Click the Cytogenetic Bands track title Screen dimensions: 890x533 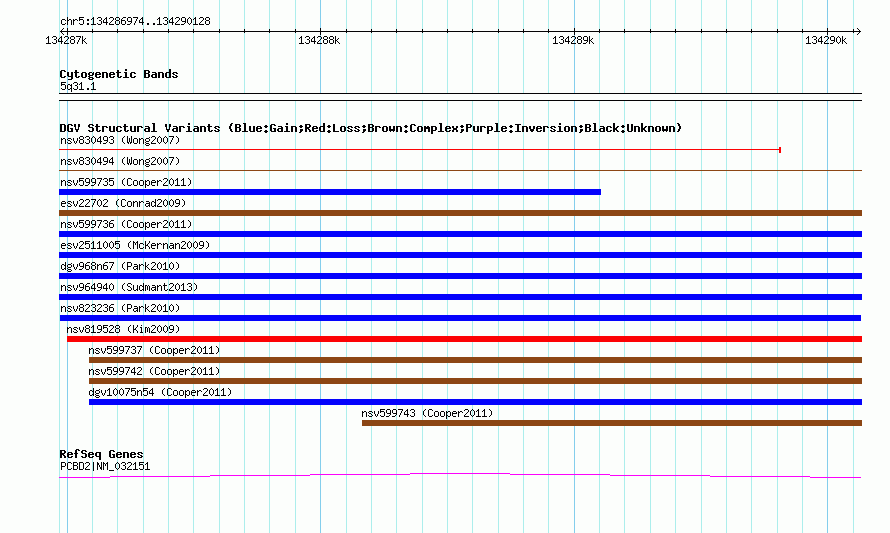pos(119,74)
